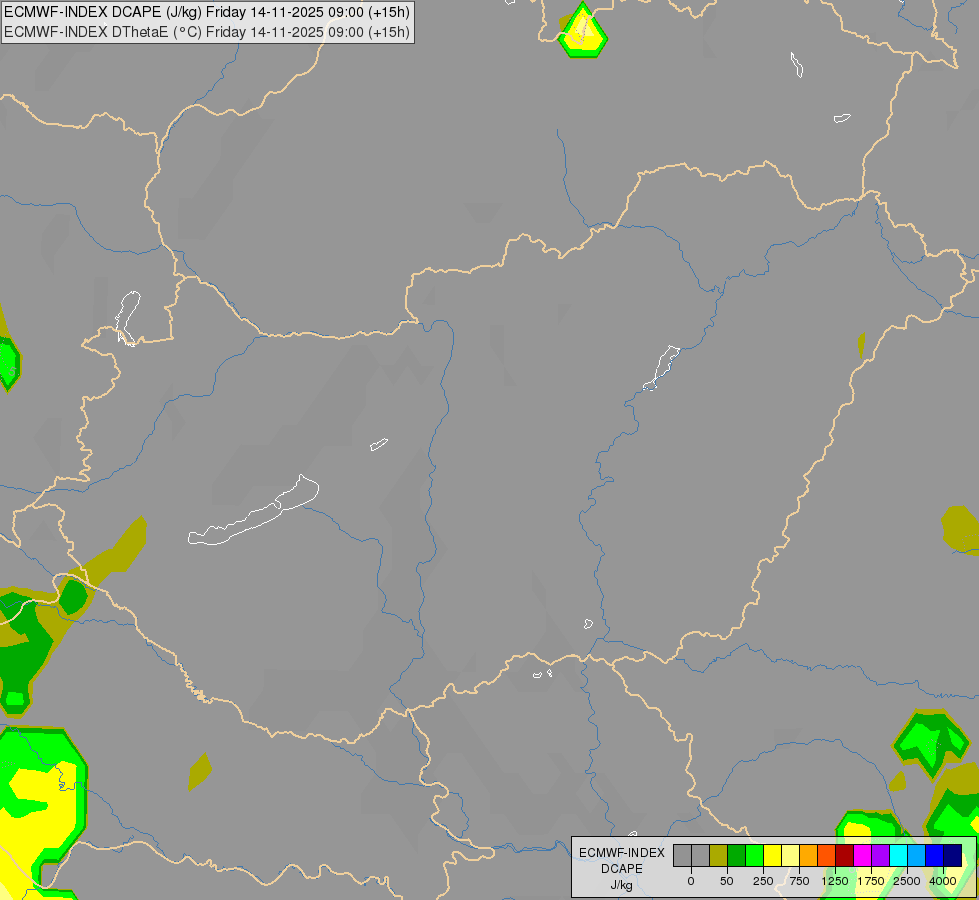The width and height of the screenshot is (979, 900).
Task: Click the red-orange legend swatch
Action: click(827, 856)
